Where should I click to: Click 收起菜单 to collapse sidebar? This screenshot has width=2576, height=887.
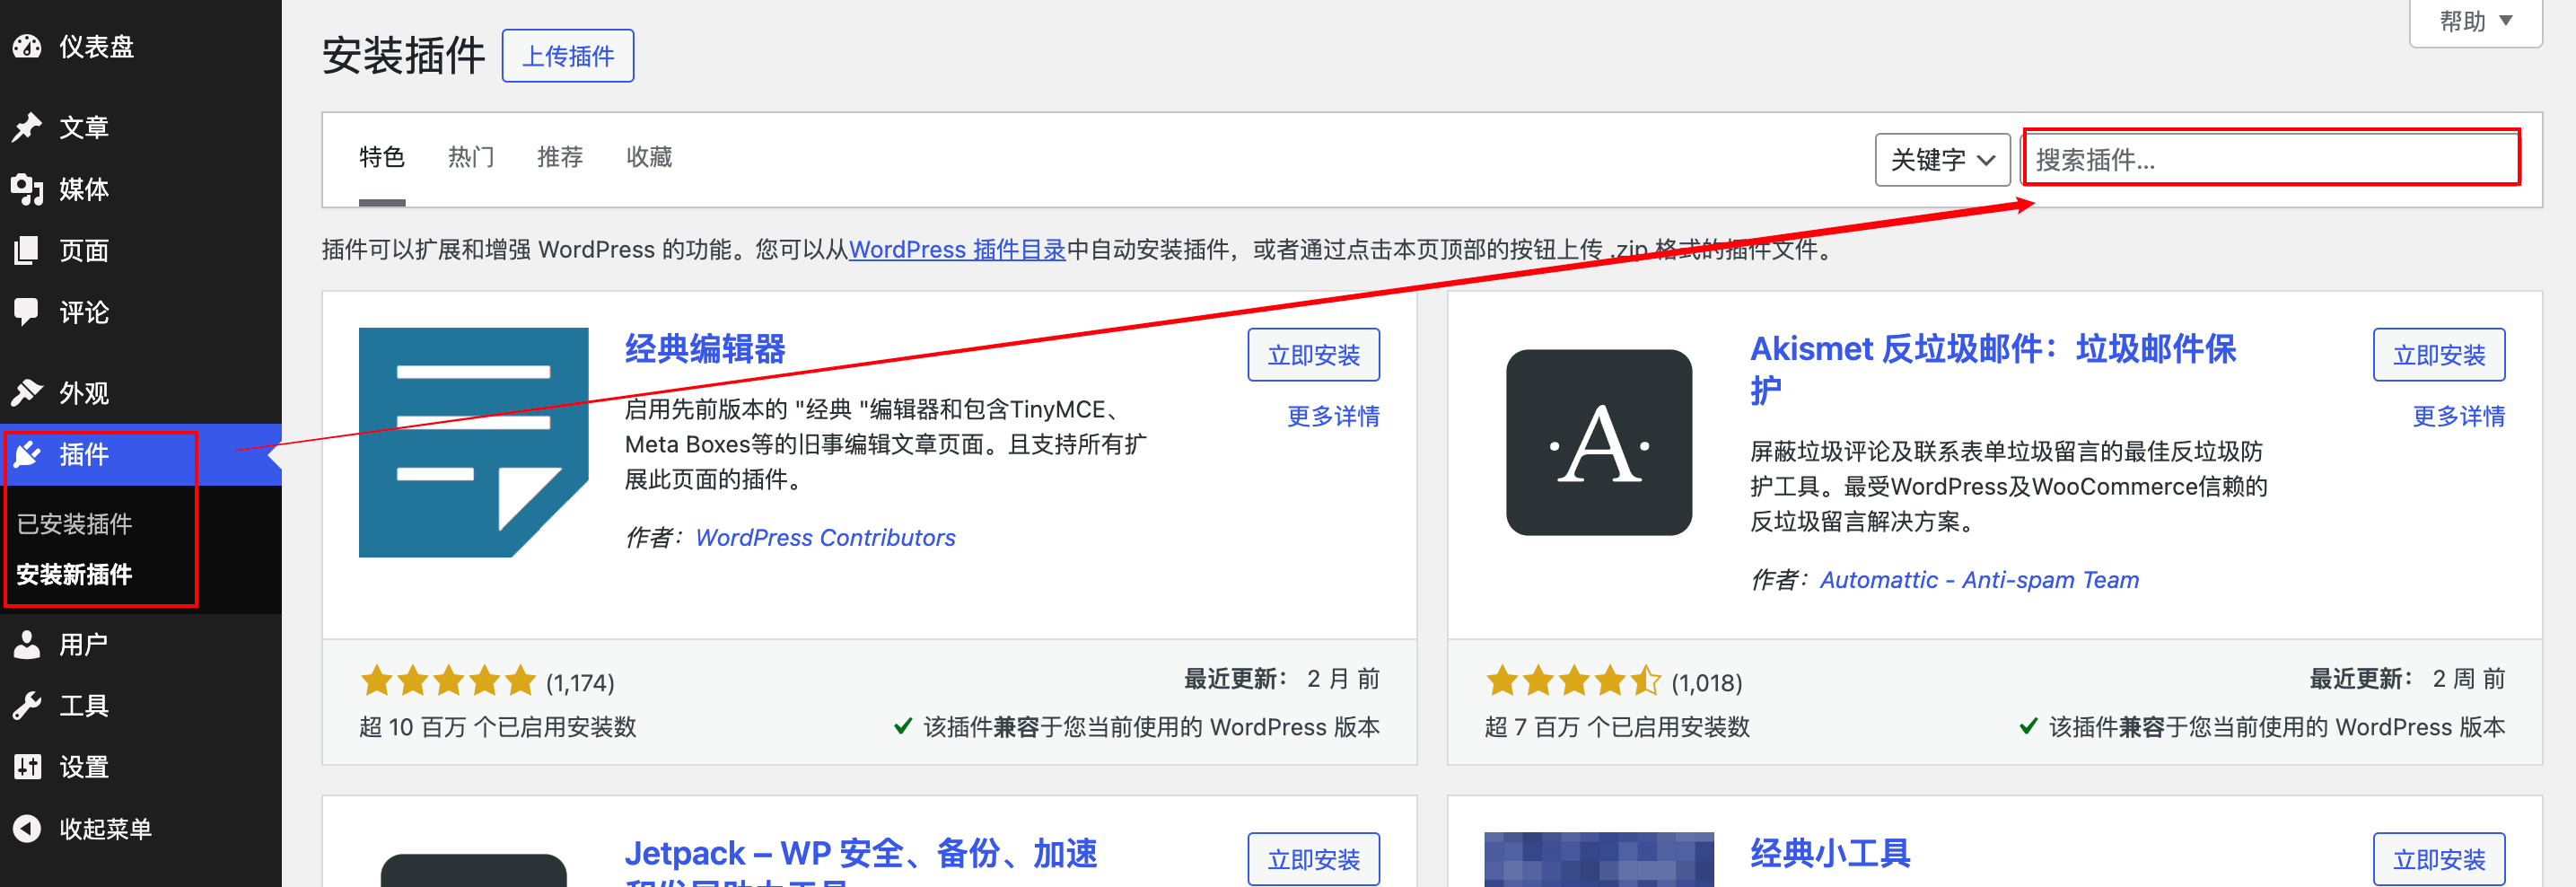click(x=105, y=828)
